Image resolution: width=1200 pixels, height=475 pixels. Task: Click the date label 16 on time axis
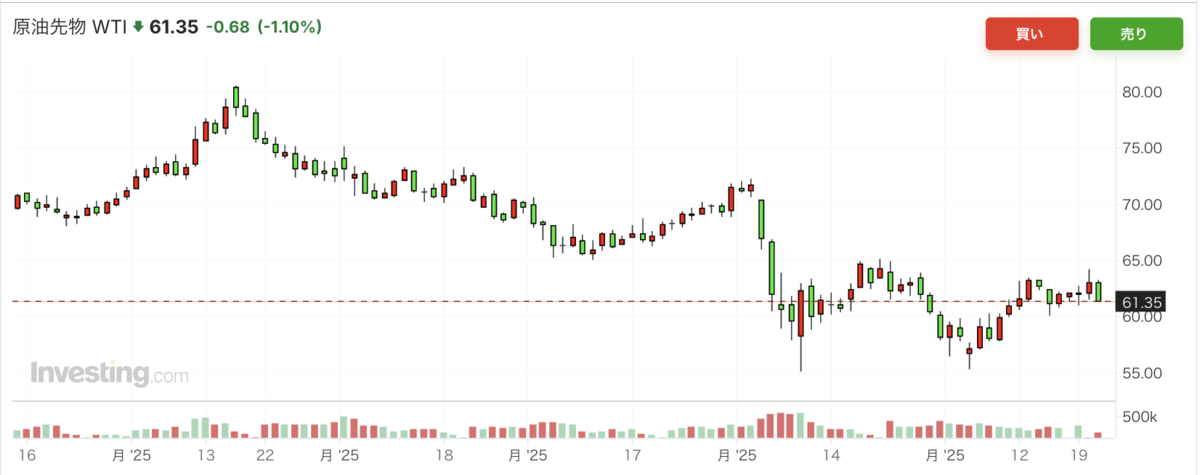(x=28, y=455)
